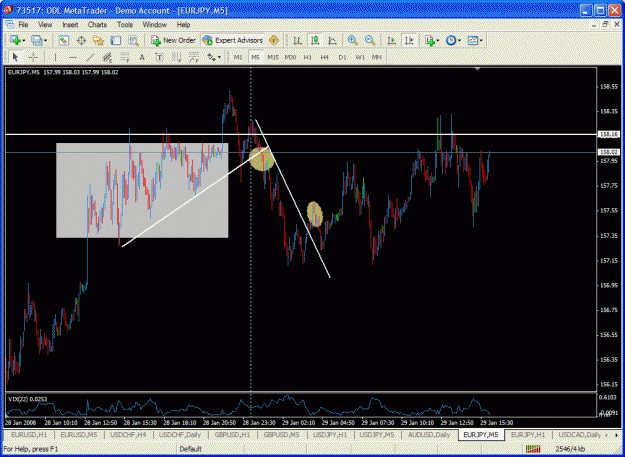Zoom out of the chart
This screenshot has height=457, width=625.
pos(370,40)
